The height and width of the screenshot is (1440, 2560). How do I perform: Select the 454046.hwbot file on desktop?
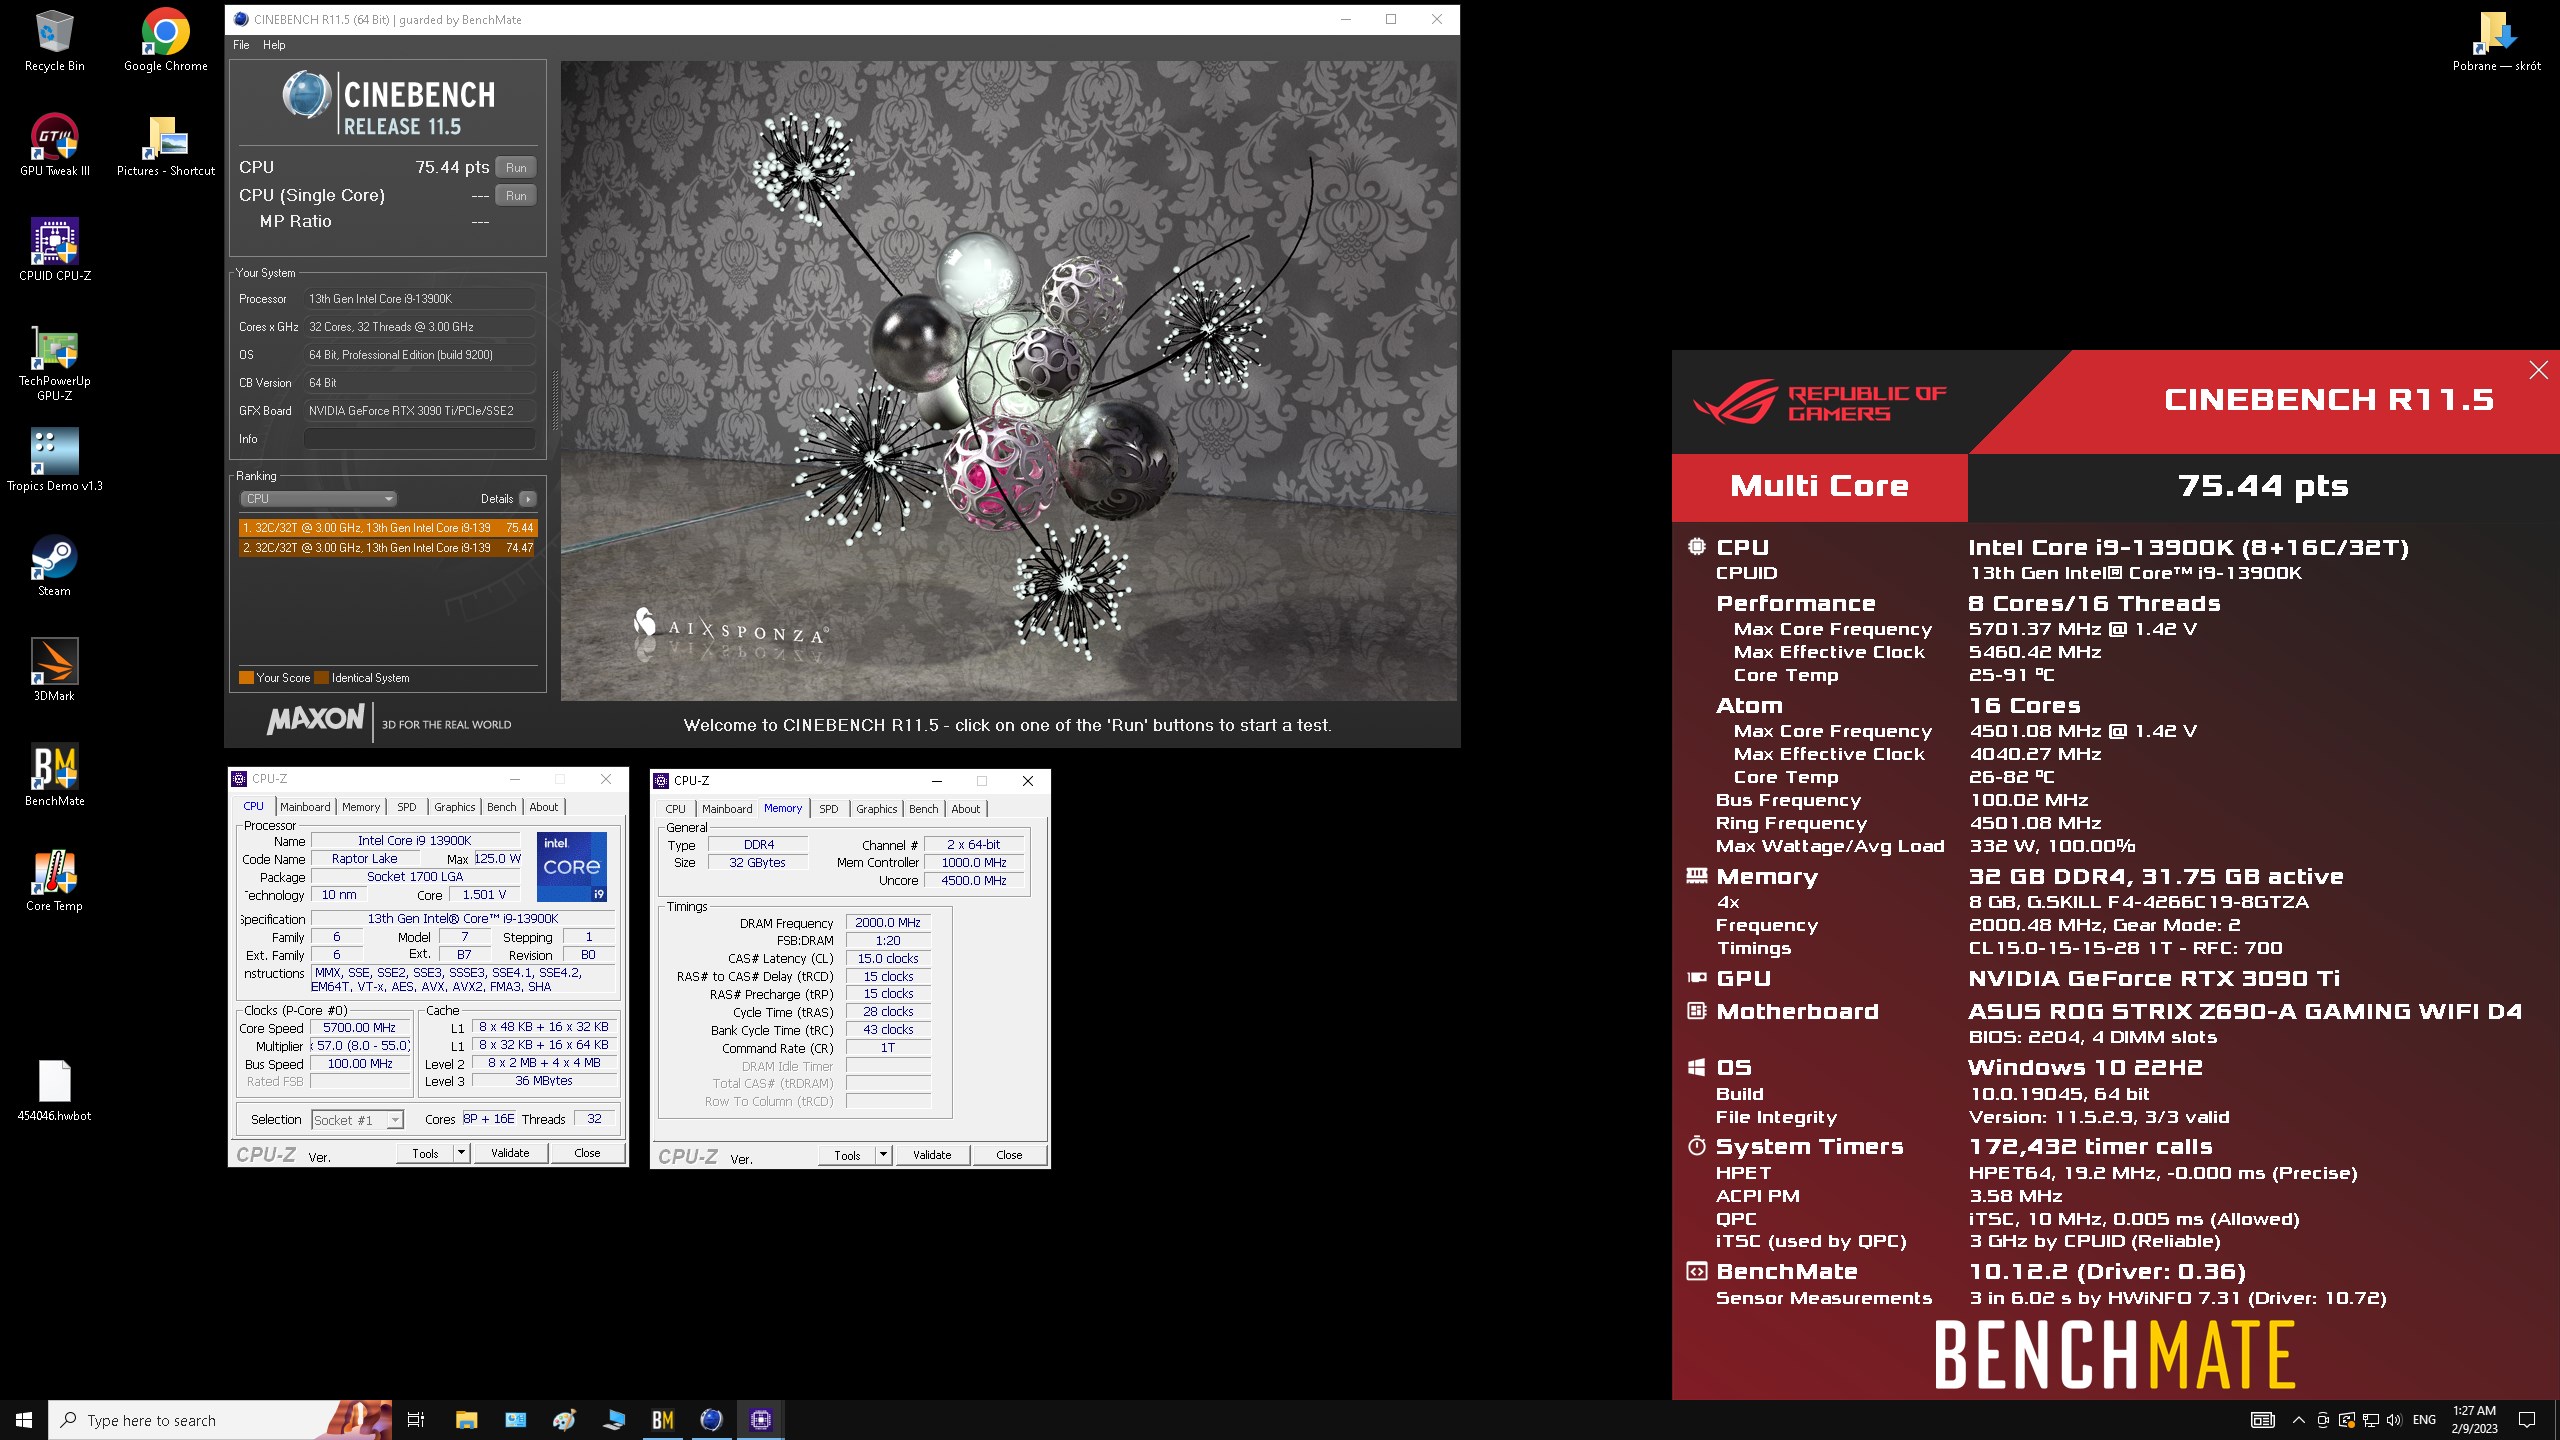pyautogui.click(x=54, y=1090)
